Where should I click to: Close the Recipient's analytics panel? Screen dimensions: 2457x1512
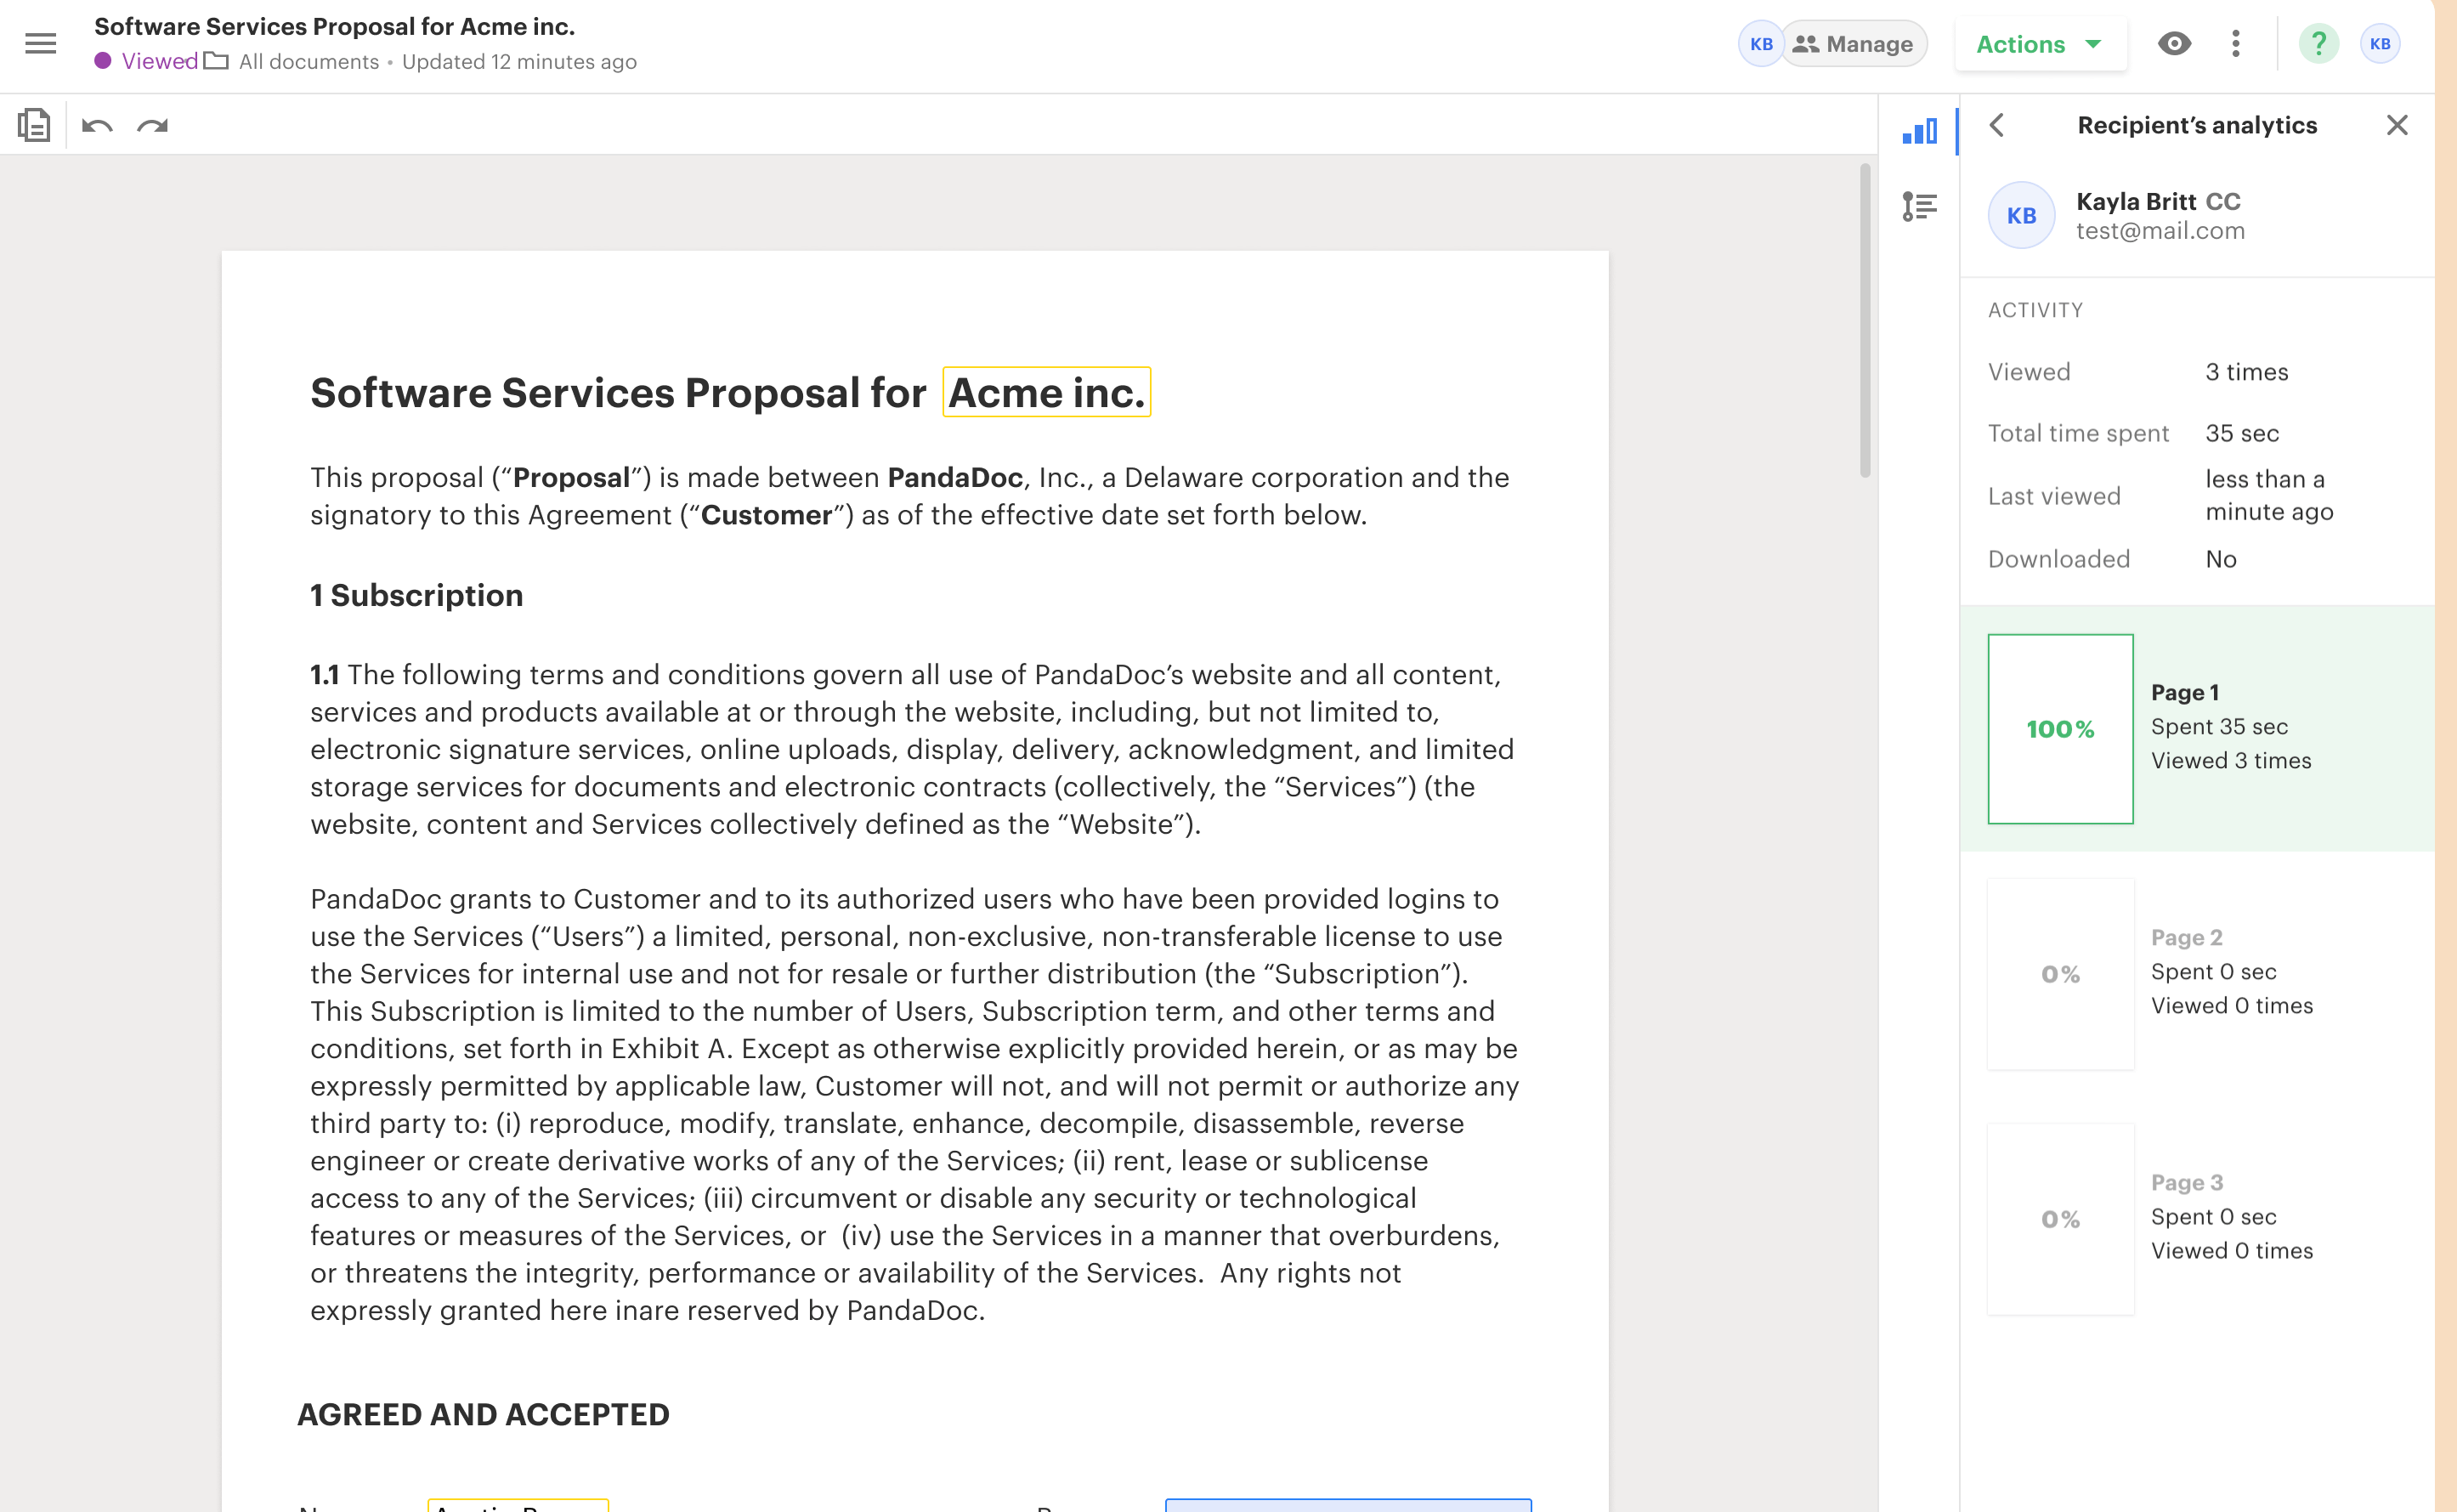coord(2397,125)
